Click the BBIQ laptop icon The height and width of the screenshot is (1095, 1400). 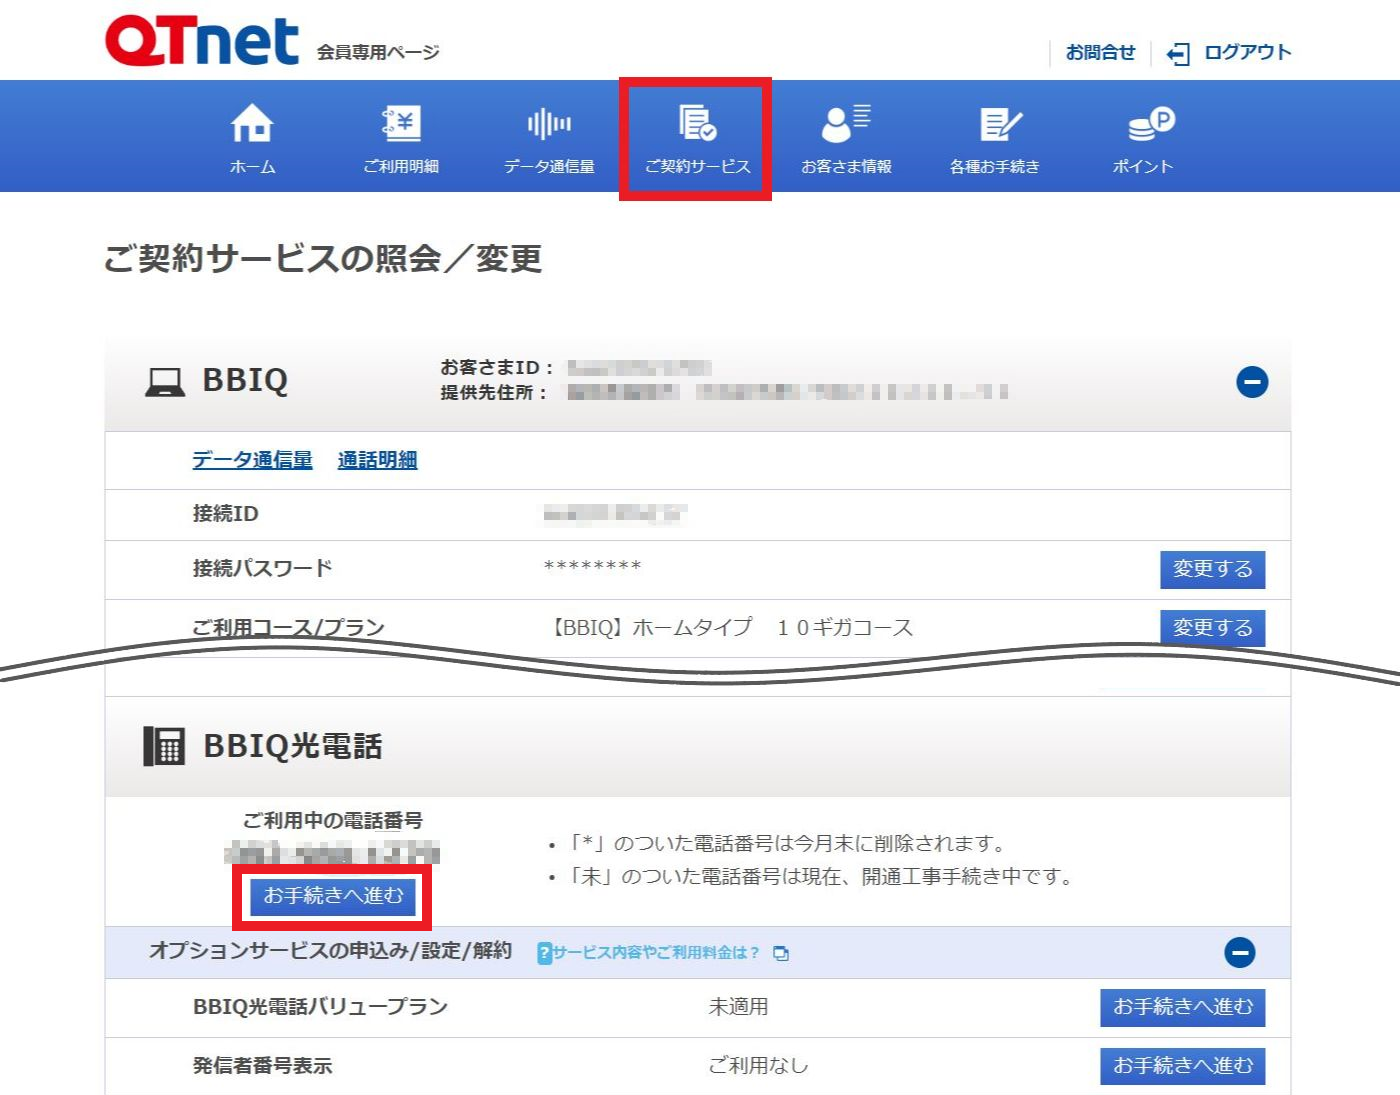(165, 382)
